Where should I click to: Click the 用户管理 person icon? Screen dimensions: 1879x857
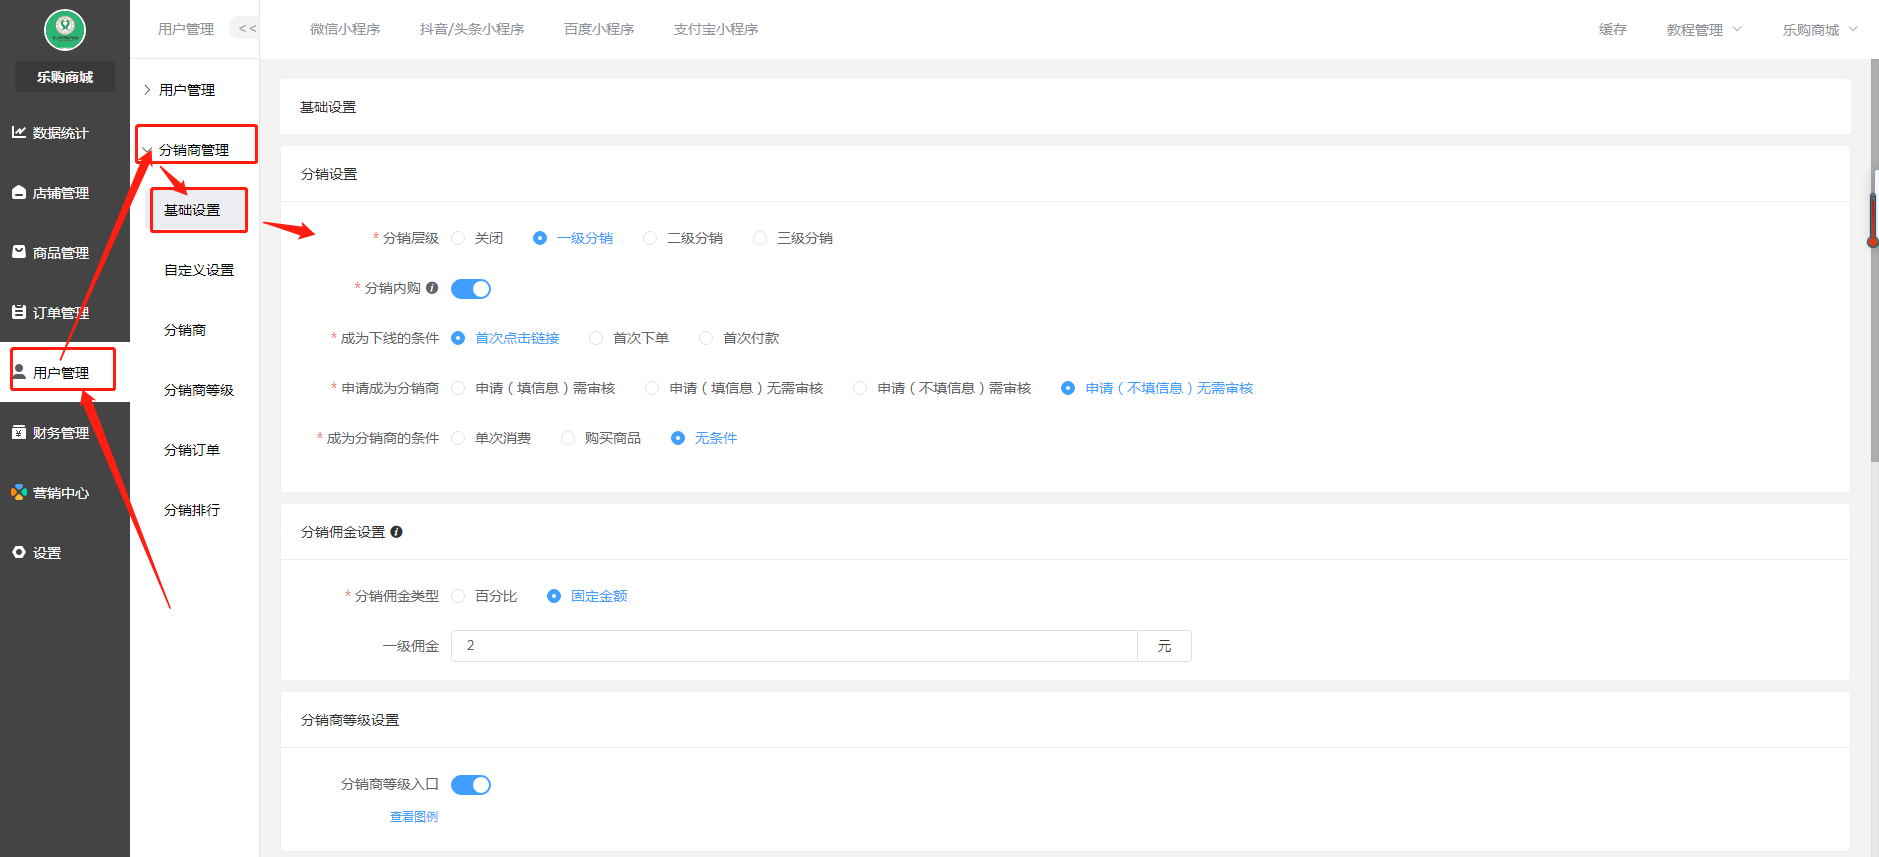[19, 372]
